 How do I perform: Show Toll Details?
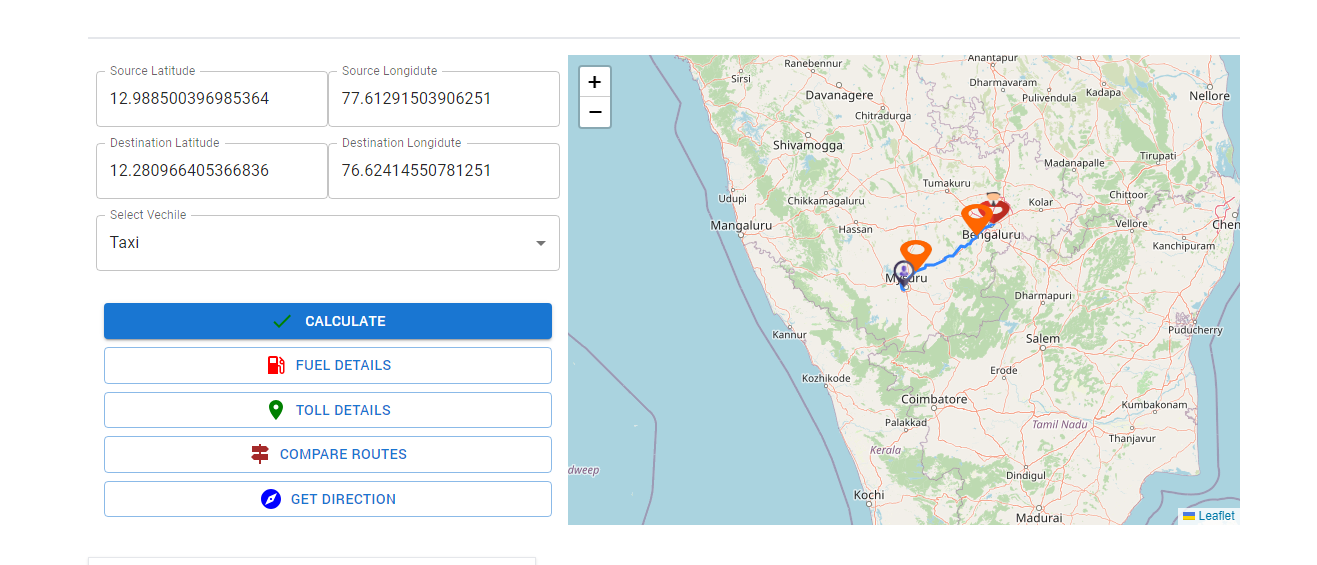point(328,410)
